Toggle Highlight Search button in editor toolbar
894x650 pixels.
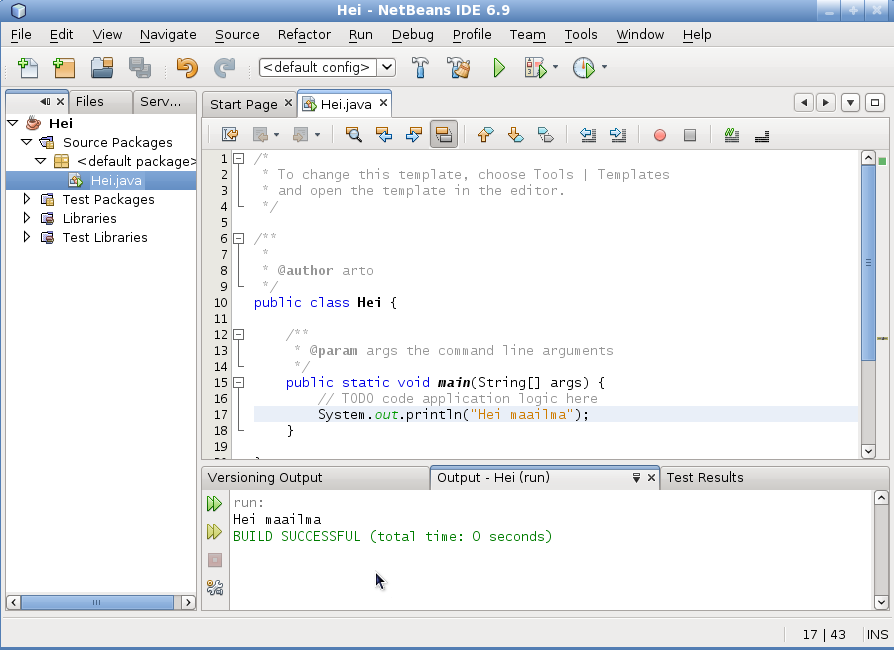coord(444,135)
